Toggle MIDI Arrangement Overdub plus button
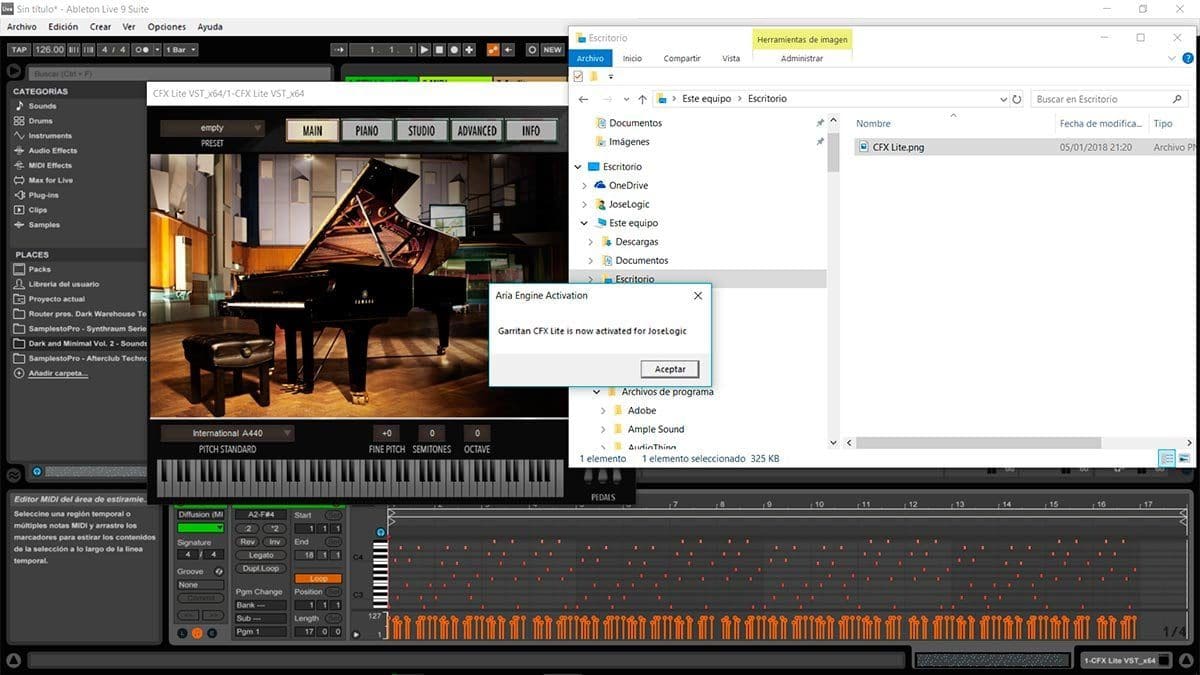1200x675 pixels. (471, 49)
